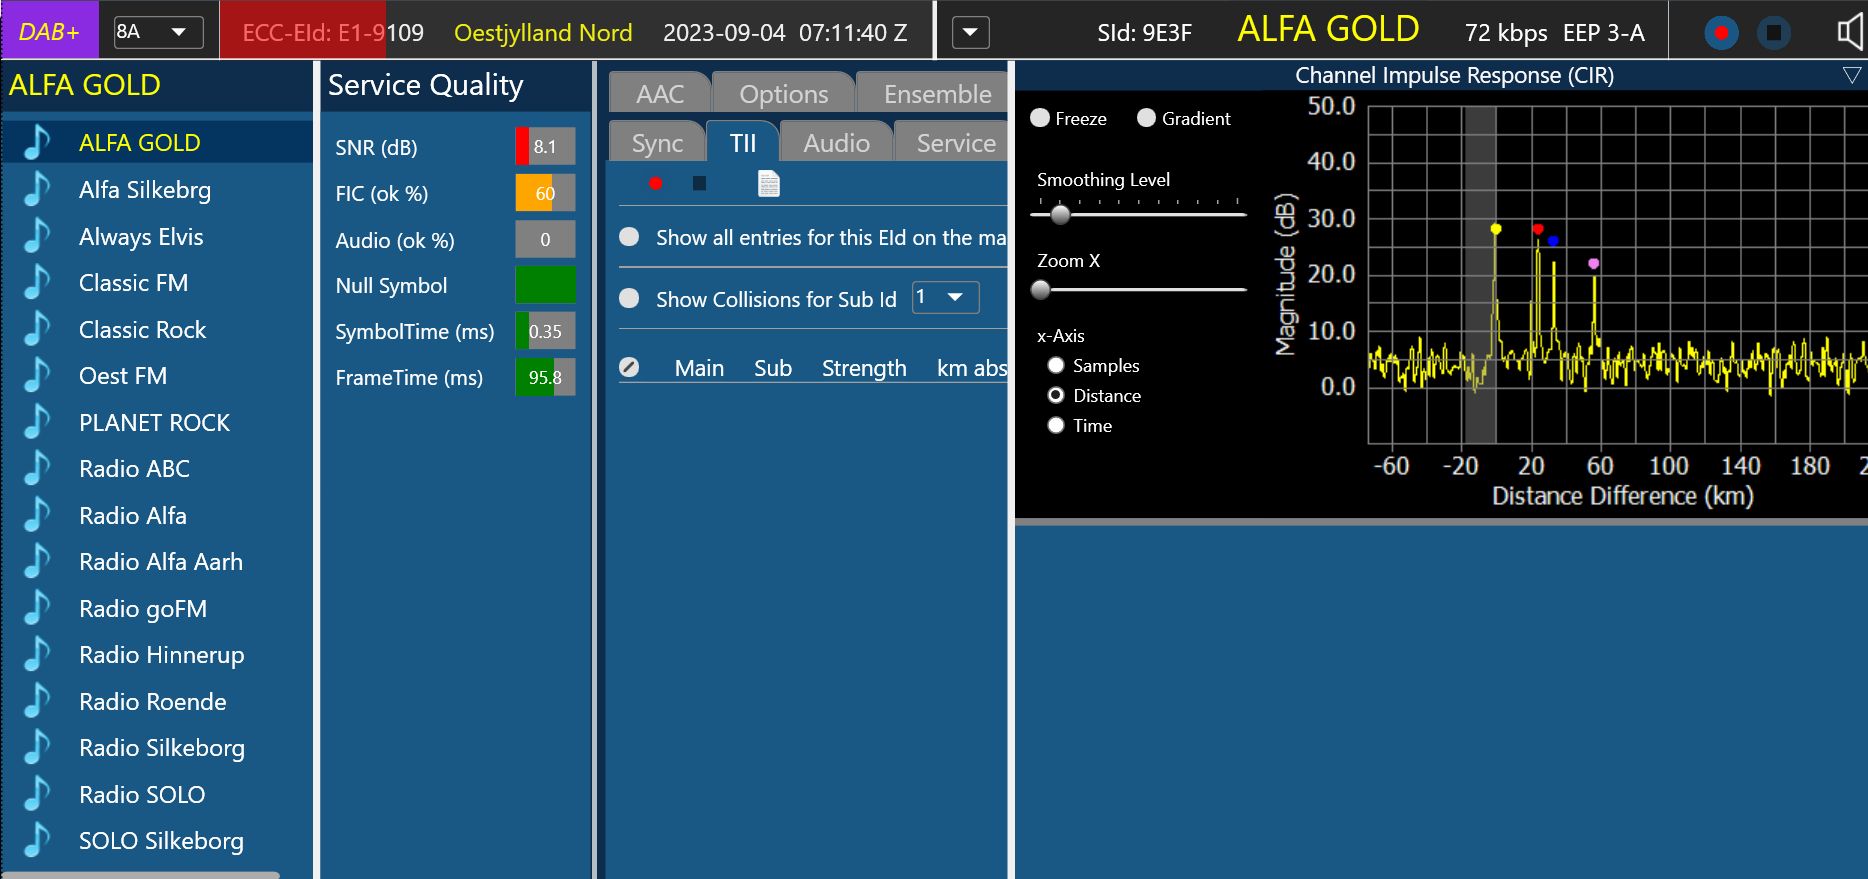Screen dimensions: 1868x879
Task: Click the music note icon beside Radio Alfa
Action: pyautogui.click(x=37, y=515)
